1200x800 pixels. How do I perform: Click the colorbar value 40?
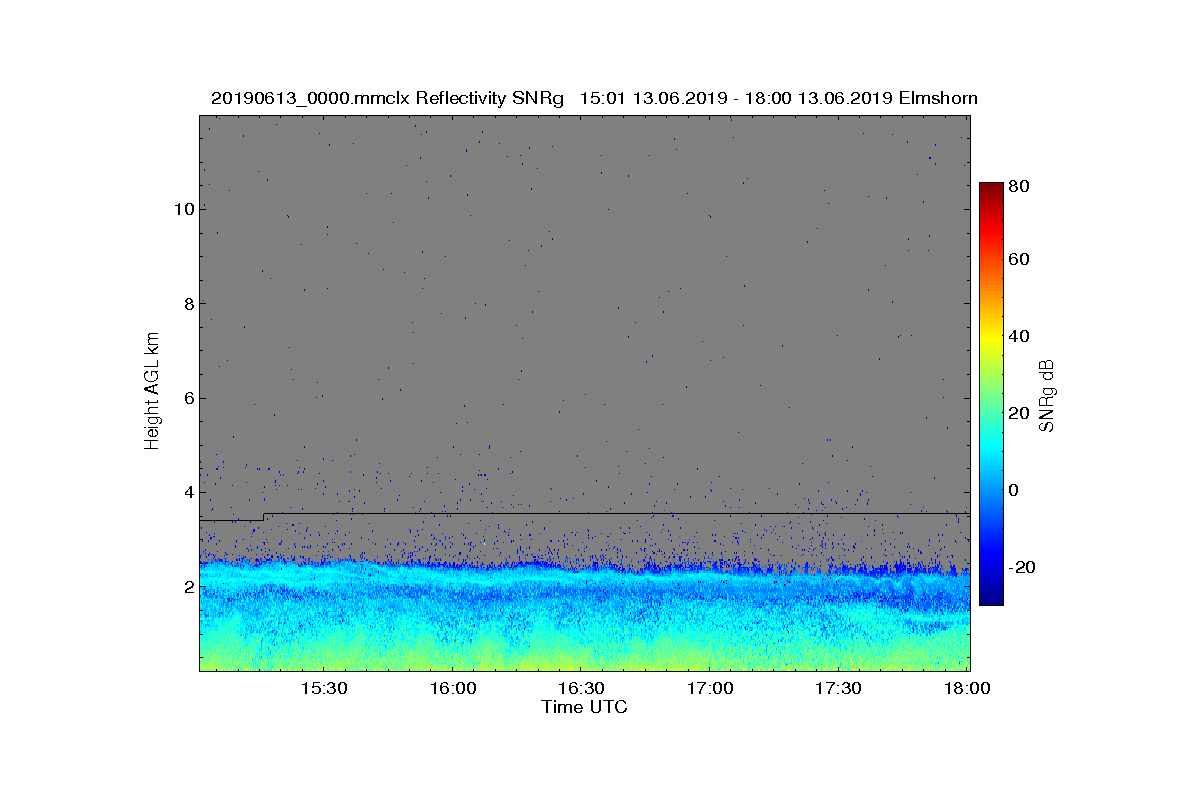tap(1020, 336)
